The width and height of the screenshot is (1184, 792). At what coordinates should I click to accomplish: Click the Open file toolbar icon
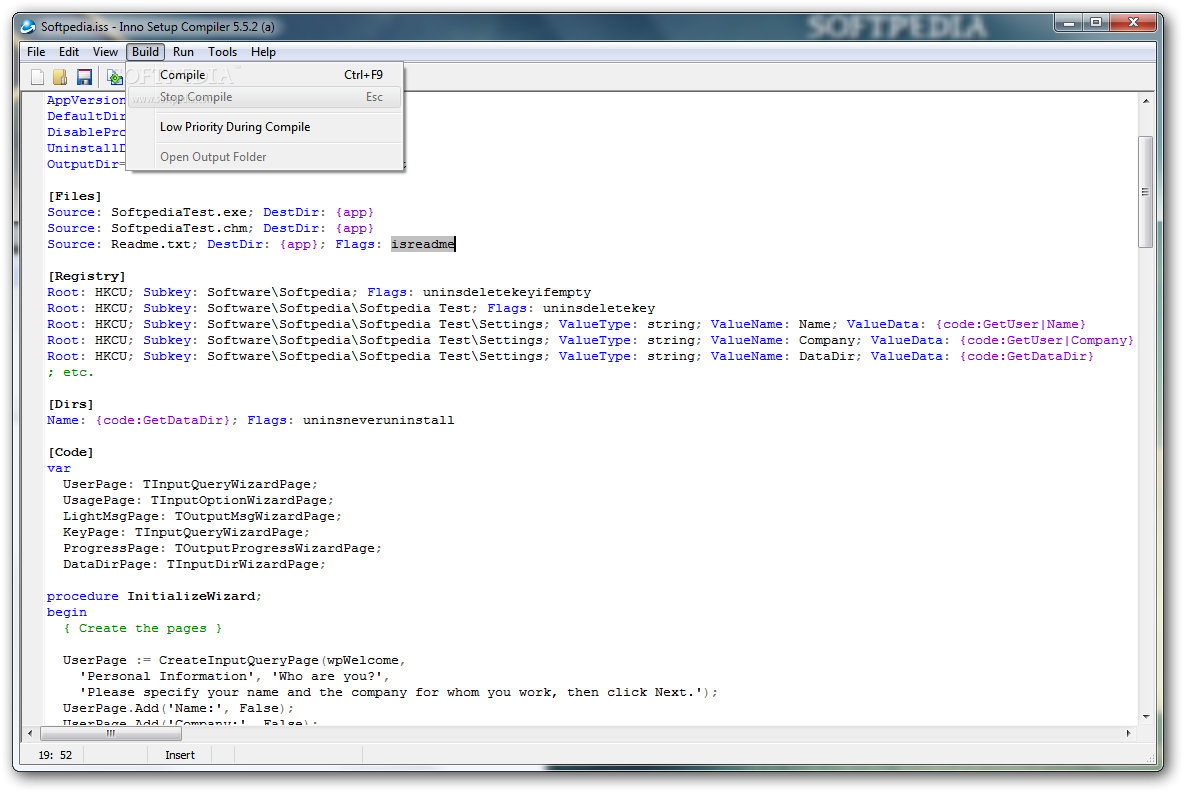pyautogui.click(x=60, y=77)
